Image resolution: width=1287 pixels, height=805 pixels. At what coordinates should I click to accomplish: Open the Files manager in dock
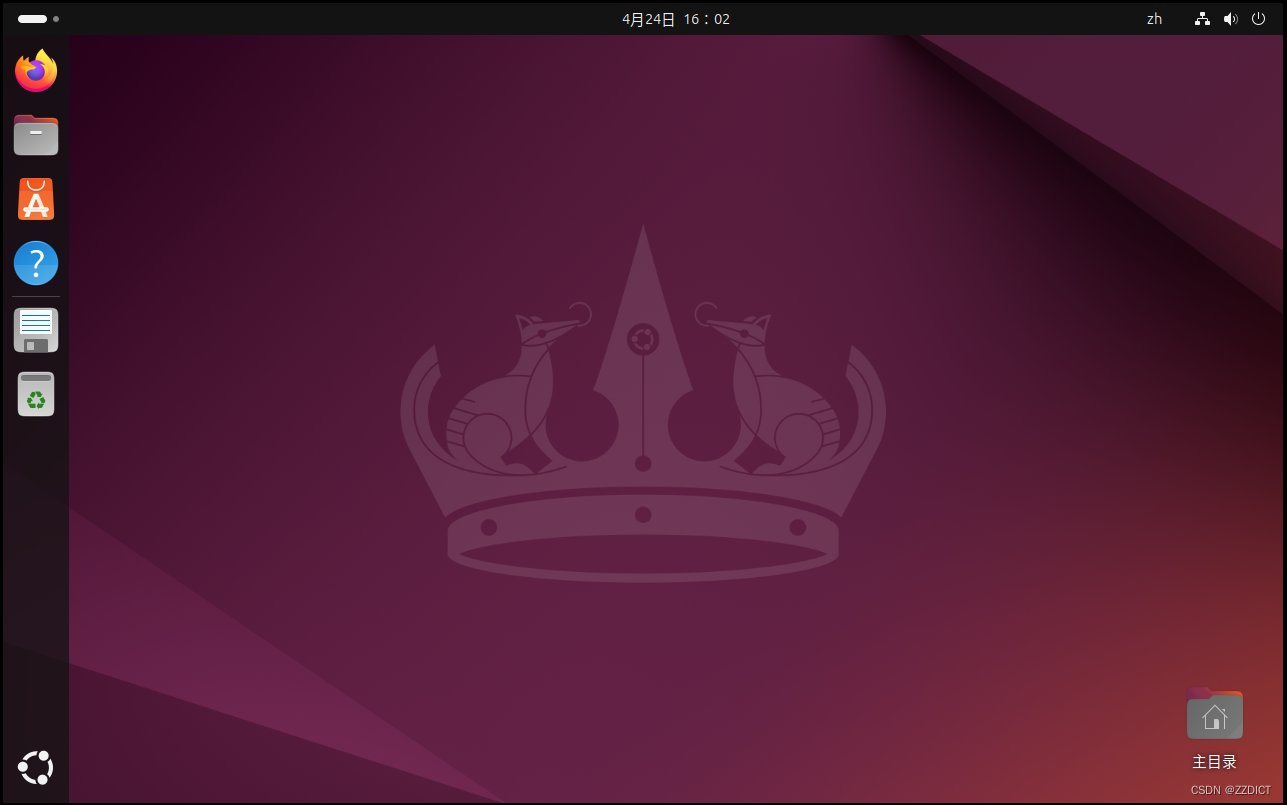click(36, 135)
